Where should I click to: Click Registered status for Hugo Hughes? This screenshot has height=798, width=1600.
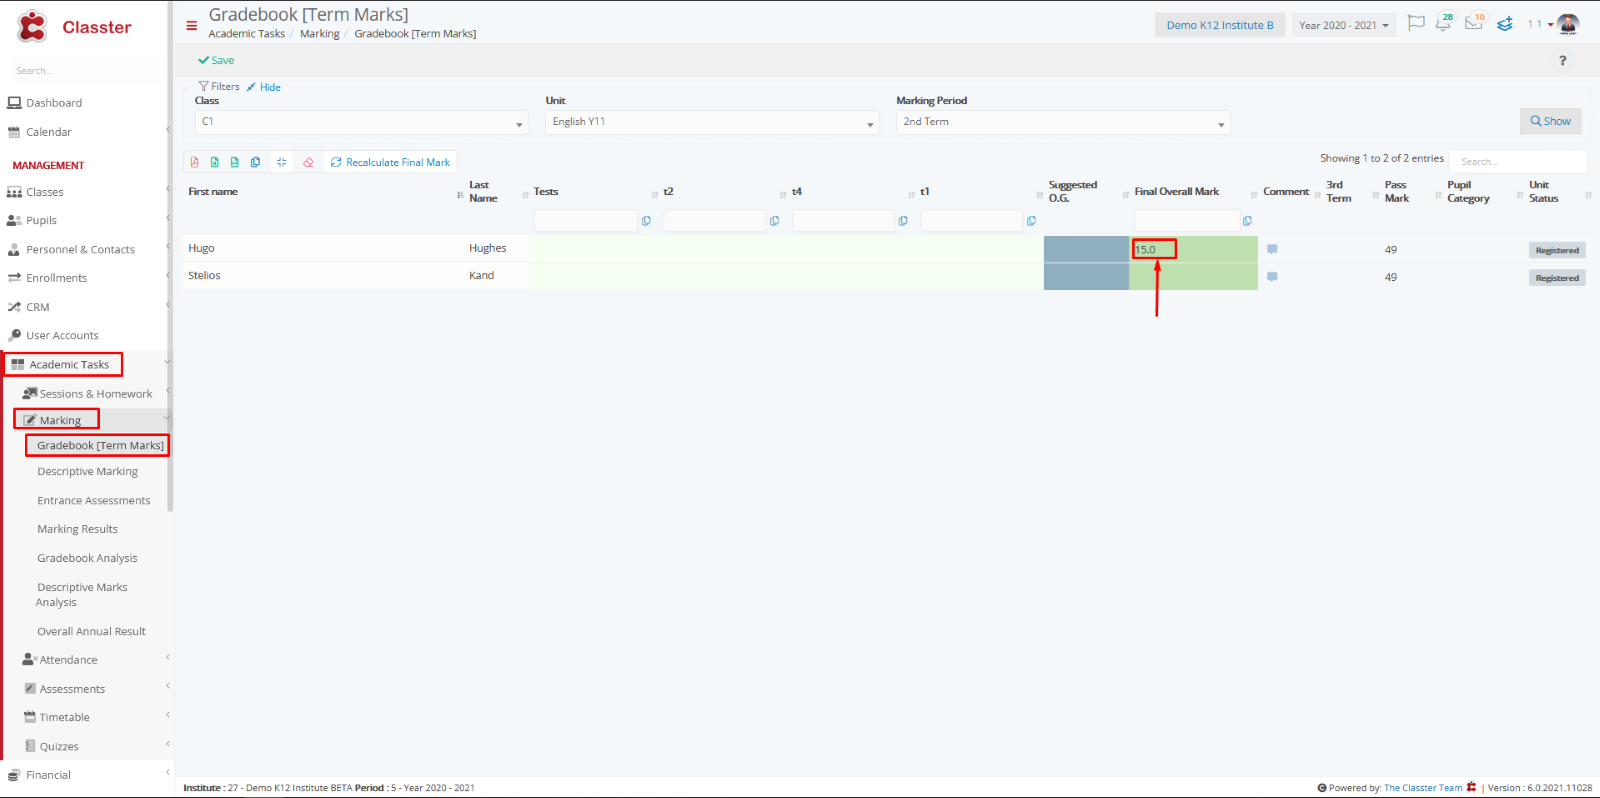tap(1557, 250)
